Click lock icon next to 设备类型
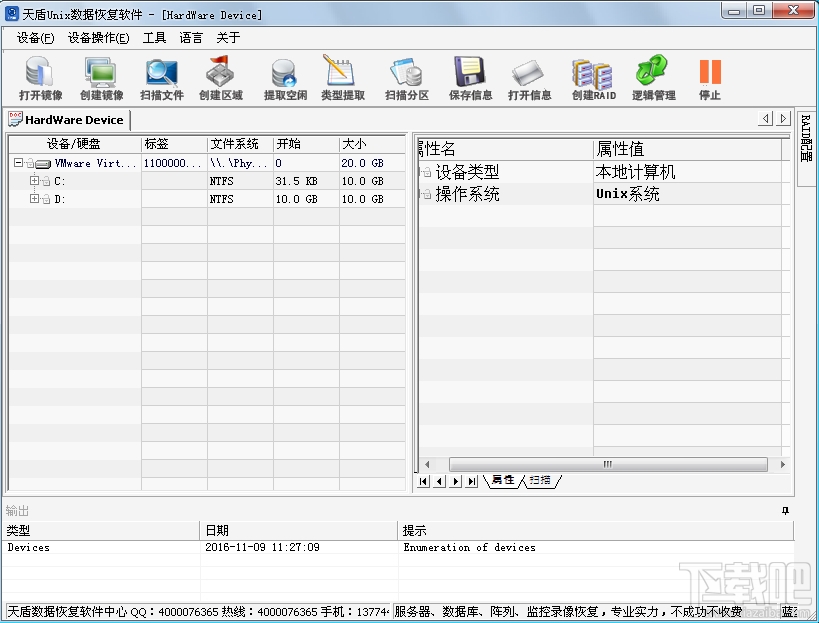 coord(427,172)
